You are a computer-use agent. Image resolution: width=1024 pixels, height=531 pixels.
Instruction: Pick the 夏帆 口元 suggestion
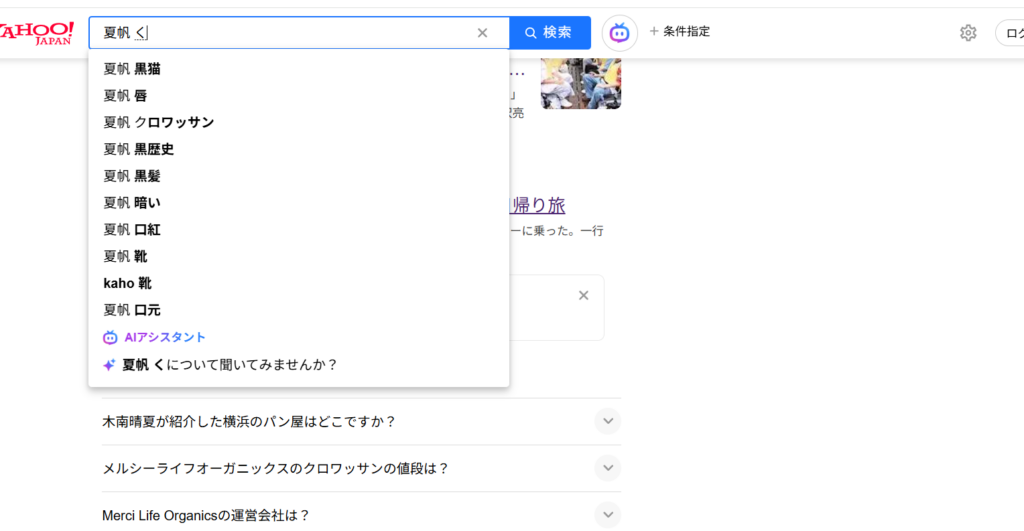[x=132, y=310]
